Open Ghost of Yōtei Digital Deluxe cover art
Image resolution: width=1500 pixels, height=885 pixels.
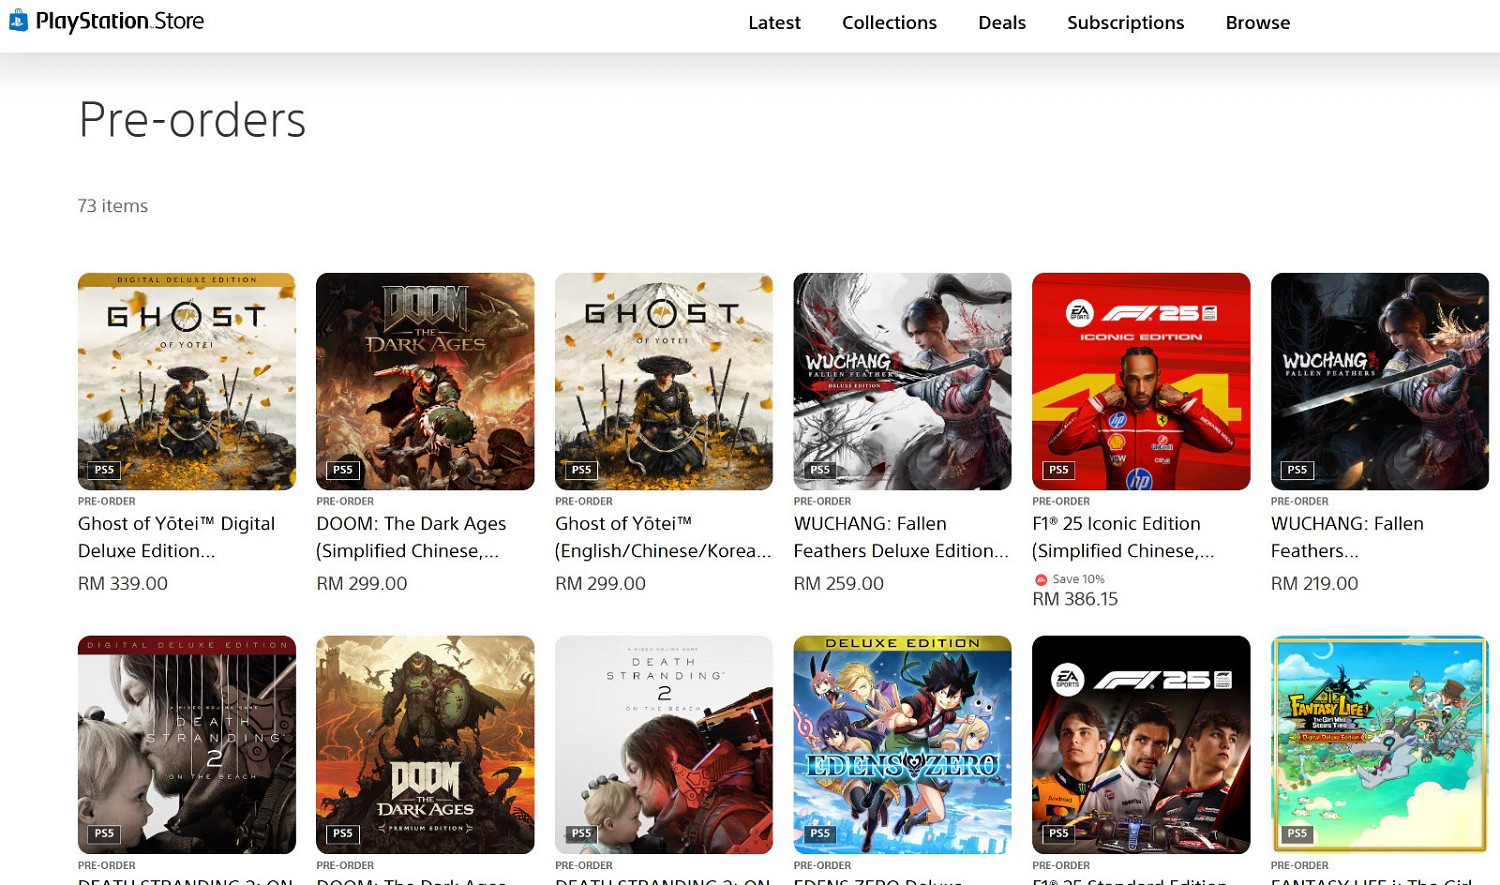187,381
